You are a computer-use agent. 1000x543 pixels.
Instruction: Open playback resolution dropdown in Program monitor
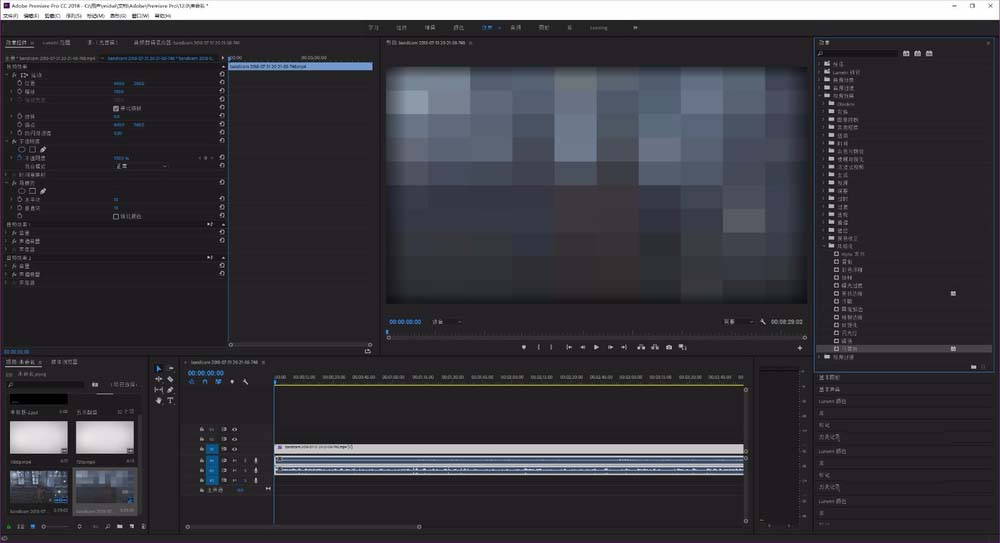[x=739, y=322]
